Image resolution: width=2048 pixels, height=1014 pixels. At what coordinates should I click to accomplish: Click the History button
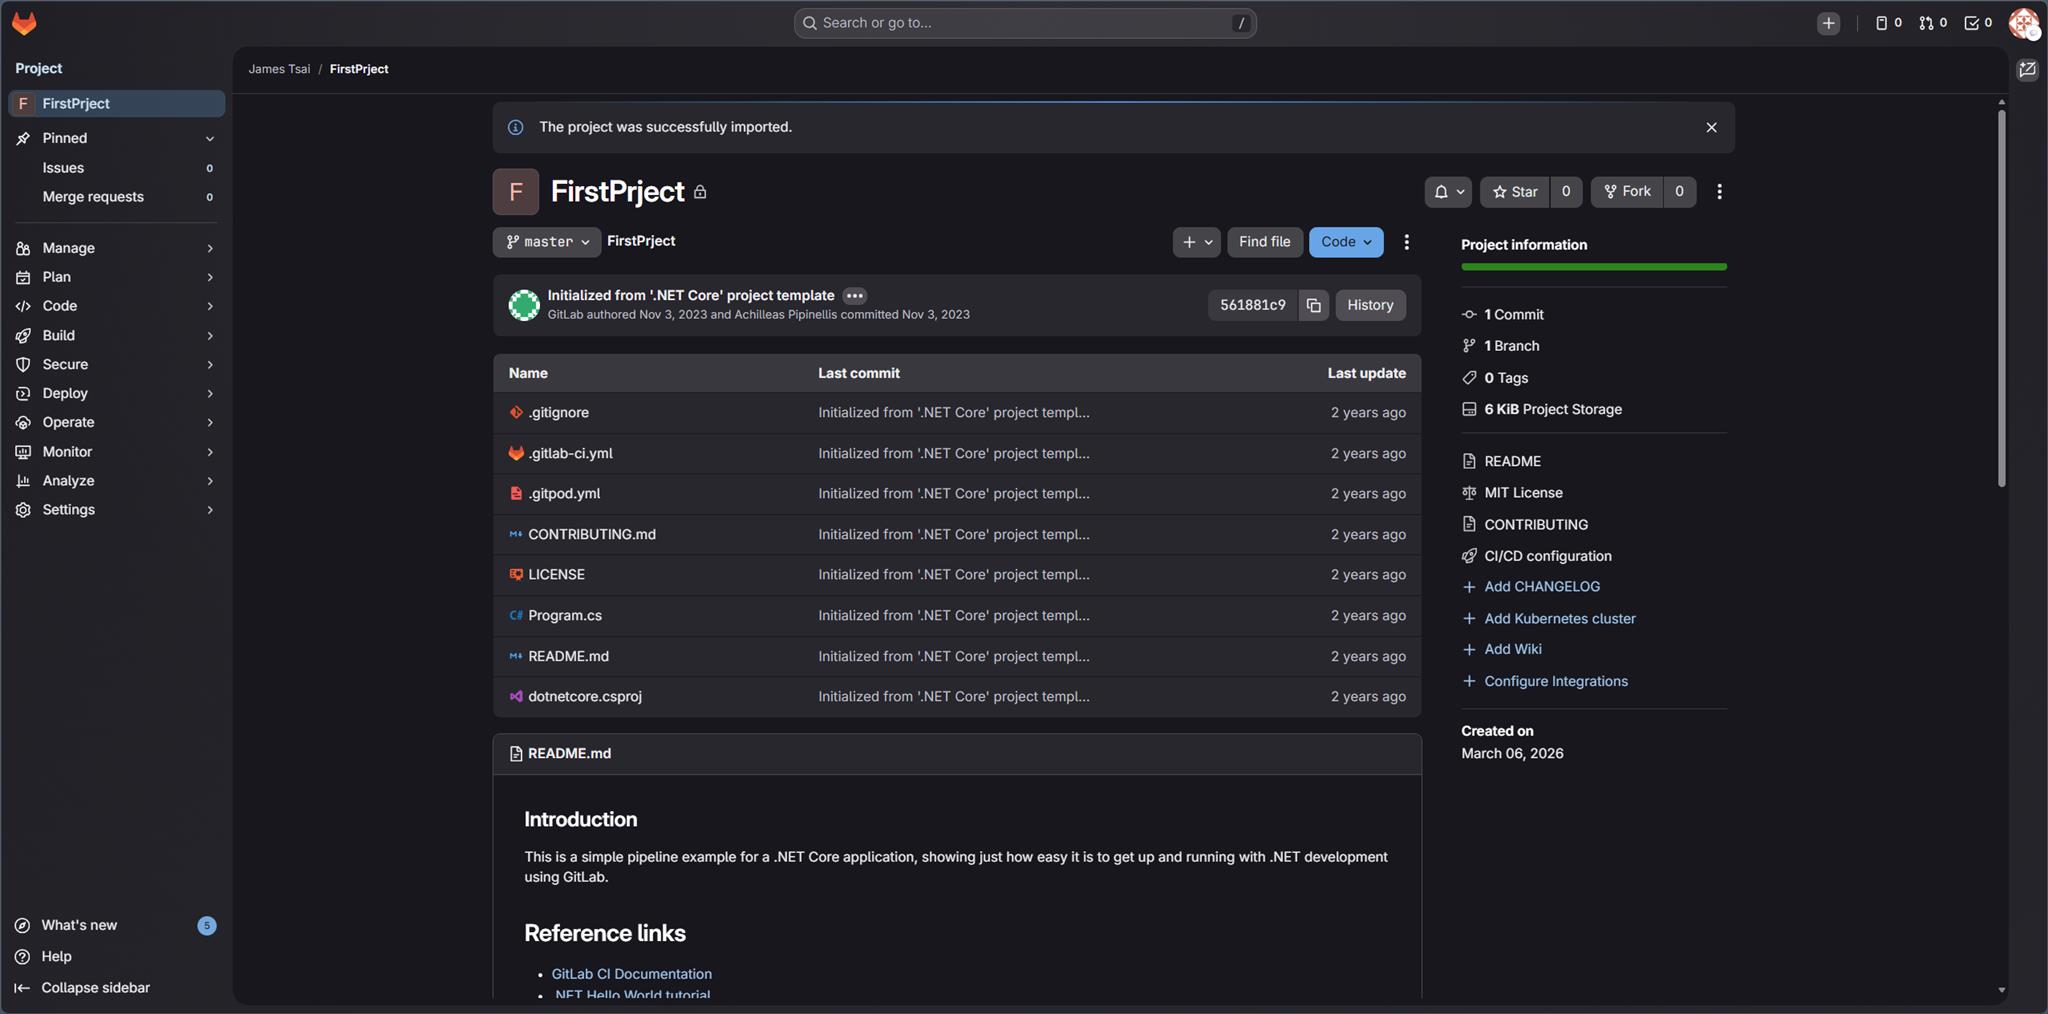(1369, 305)
